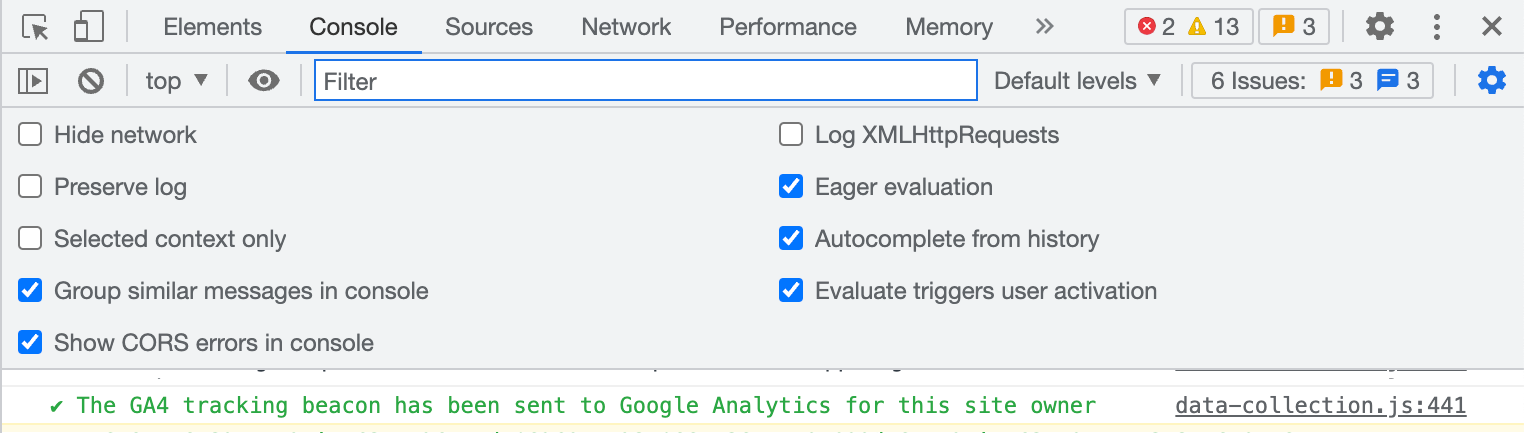Clear the console with the clear icon
1524x433 pixels.
pyautogui.click(x=91, y=81)
